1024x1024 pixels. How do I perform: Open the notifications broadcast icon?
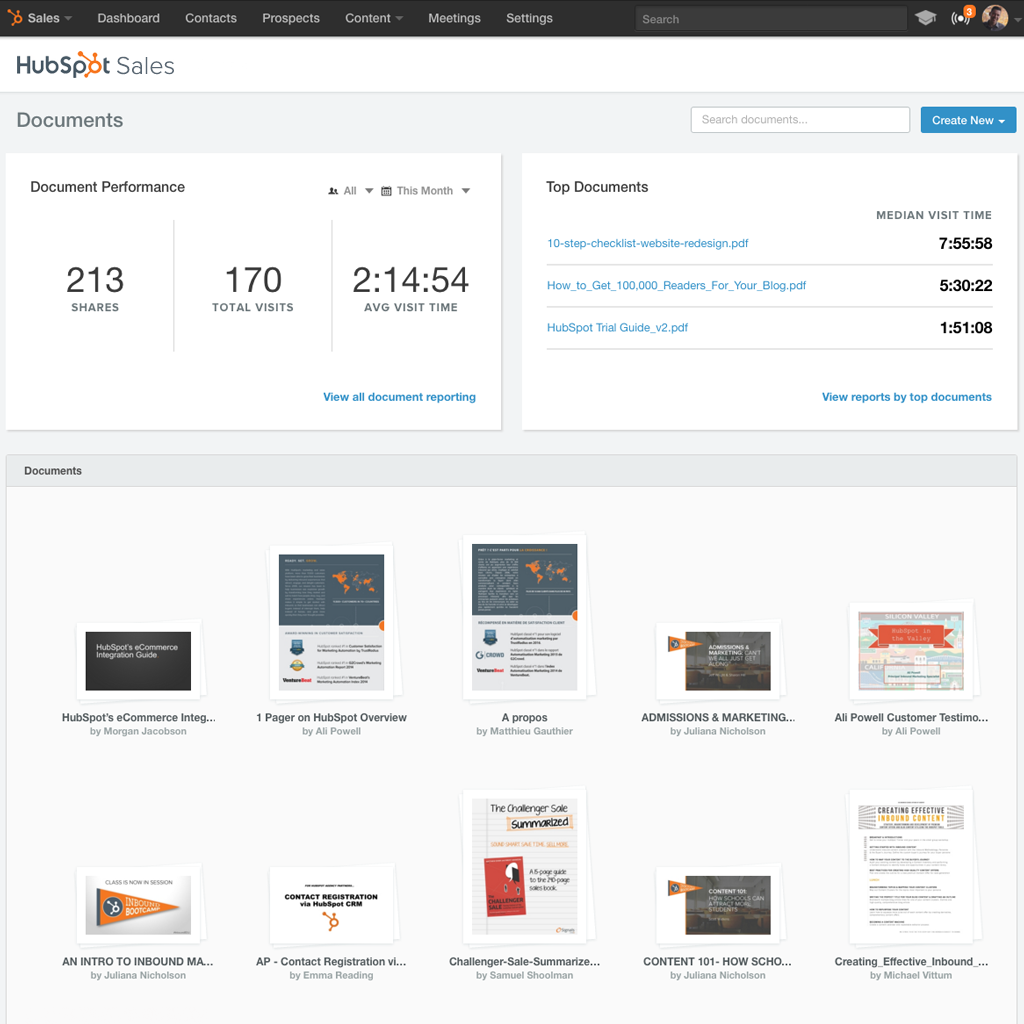click(x=961, y=17)
